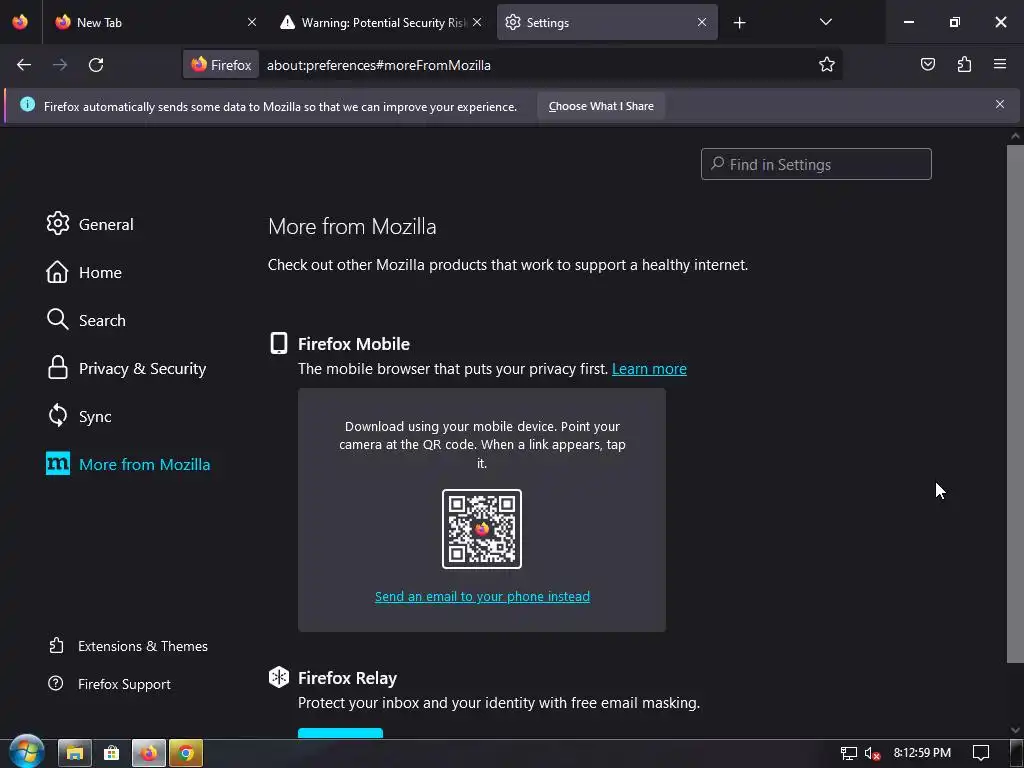Click the Firefox Mobile phone icon
Viewport: 1024px width, 768px height.
pyautogui.click(x=279, y=343)
